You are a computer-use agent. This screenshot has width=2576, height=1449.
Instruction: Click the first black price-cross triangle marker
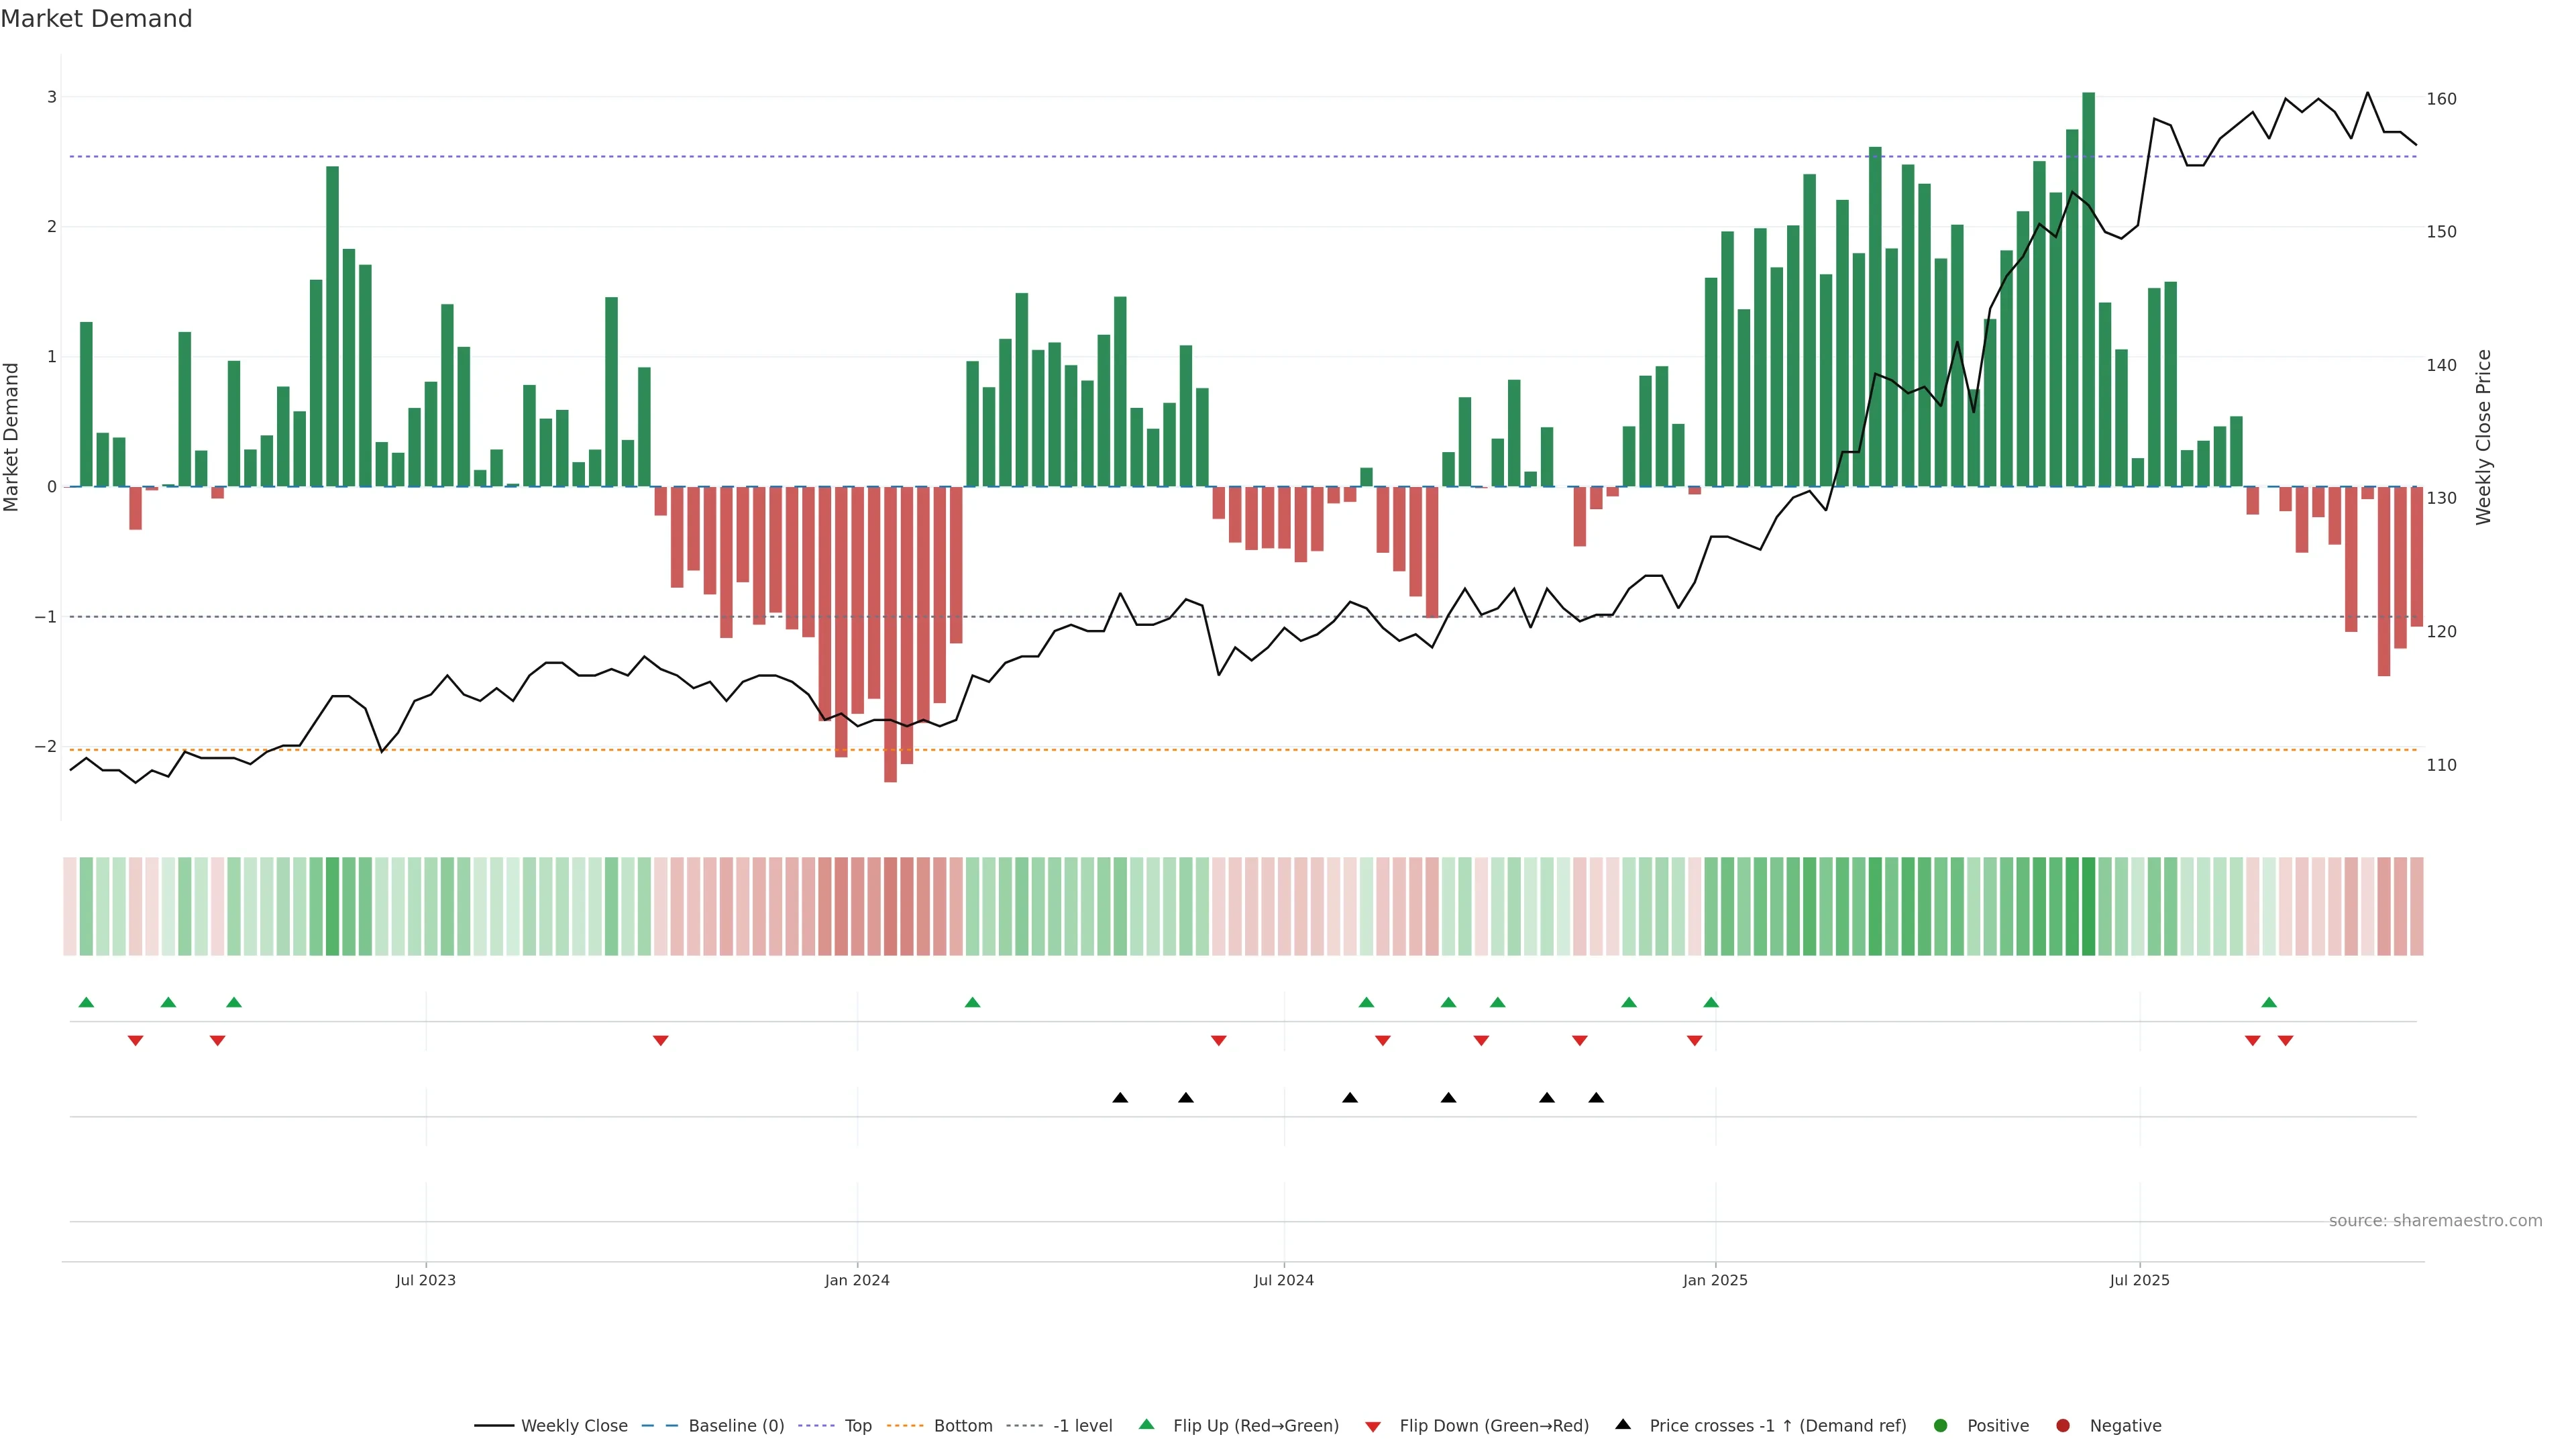[x=1120, y=1098]
